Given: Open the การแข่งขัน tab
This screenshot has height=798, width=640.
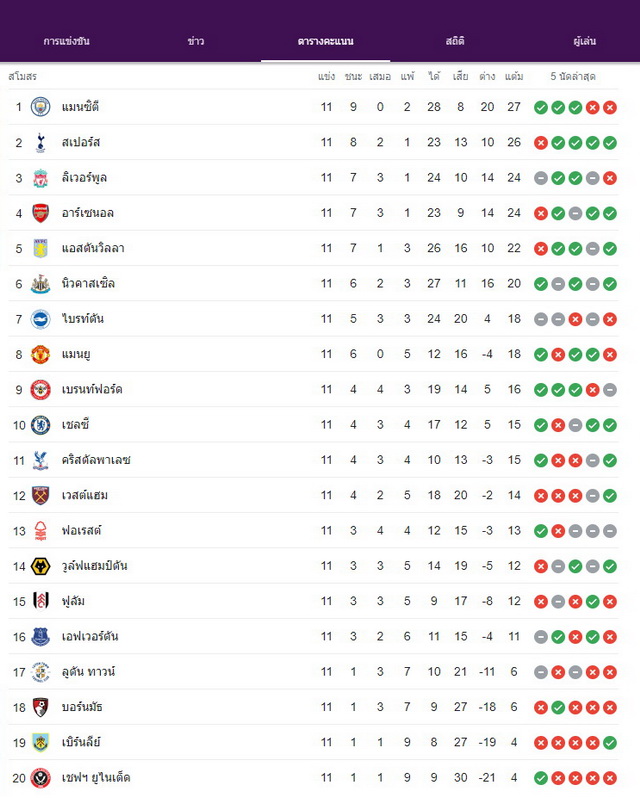Looking at the screenshot, I should [x=66, y=41].
